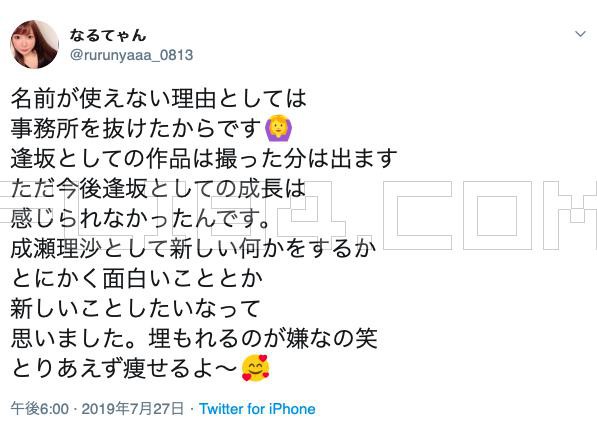Click the なるてゃん profile avatar photo

click(35, 45)
